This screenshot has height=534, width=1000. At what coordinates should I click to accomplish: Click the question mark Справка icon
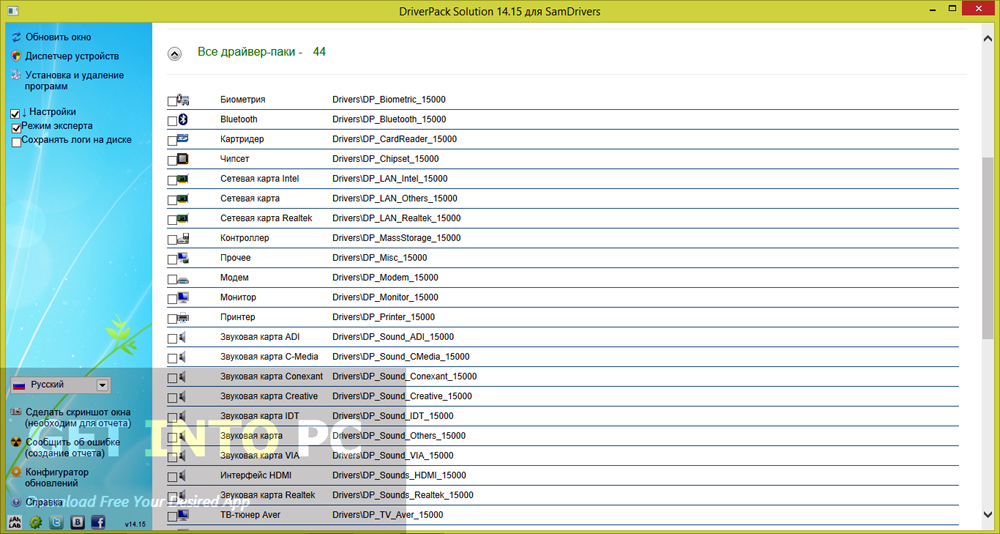coord(17,502)
